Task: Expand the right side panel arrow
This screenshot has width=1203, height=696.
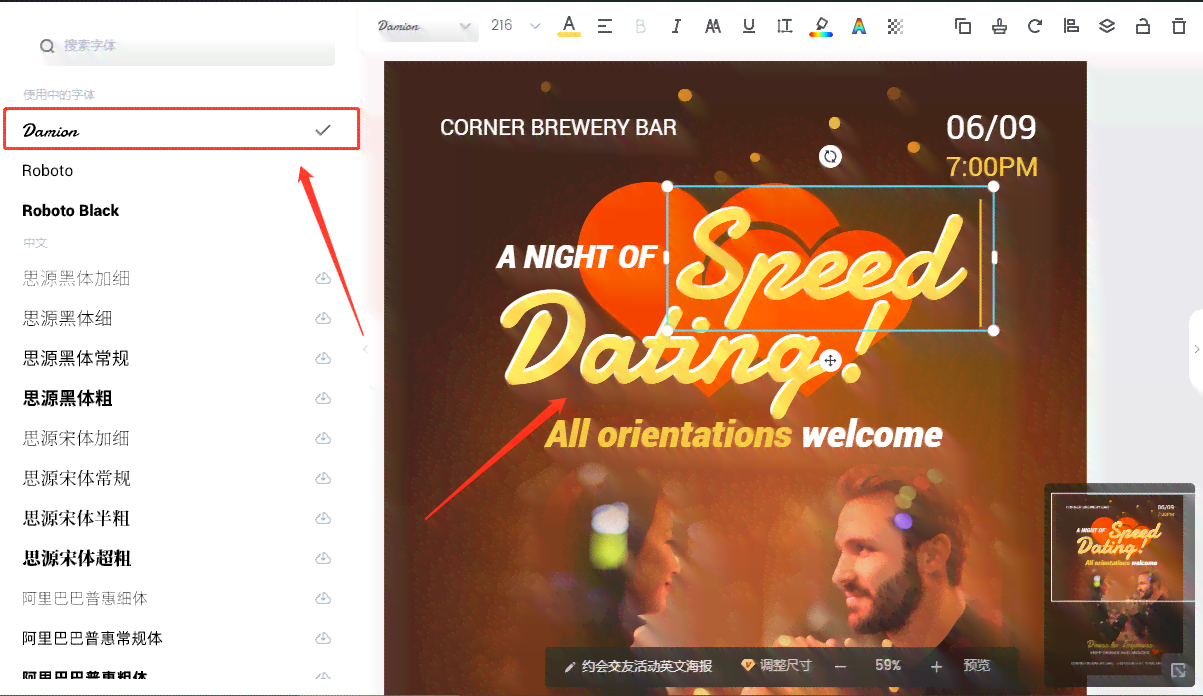Action: 1196,349
